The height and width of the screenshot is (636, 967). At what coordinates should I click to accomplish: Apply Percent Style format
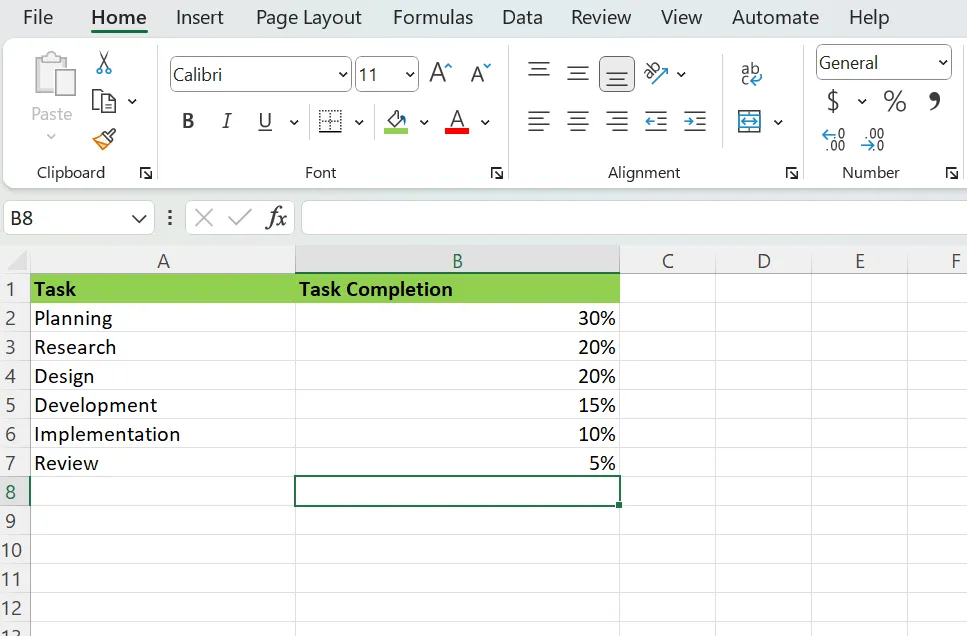coord(895,101)
